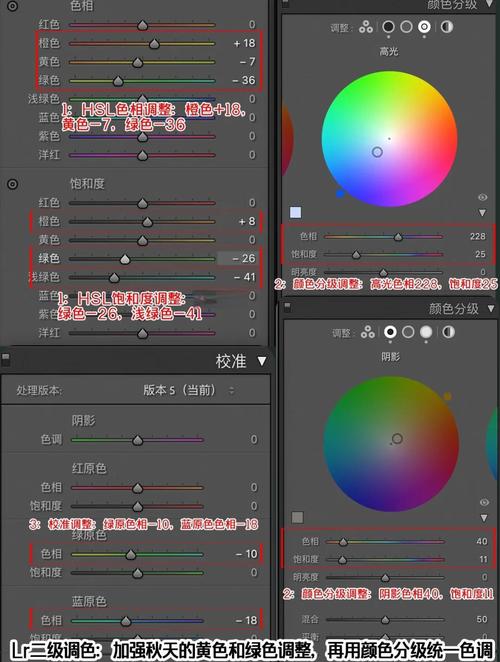The height and width of the screenshot is (662, 500).
Task: Adjust the 洋红 hue slider
Action: [142, 155]
